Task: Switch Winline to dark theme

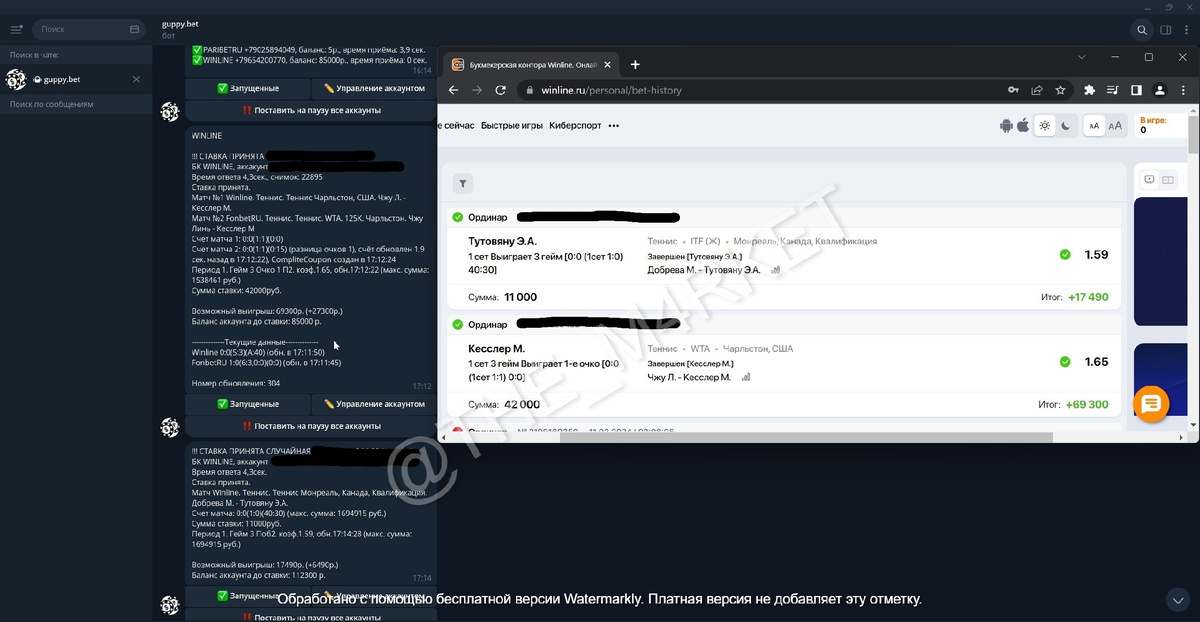Action: tap(1065, 126)
